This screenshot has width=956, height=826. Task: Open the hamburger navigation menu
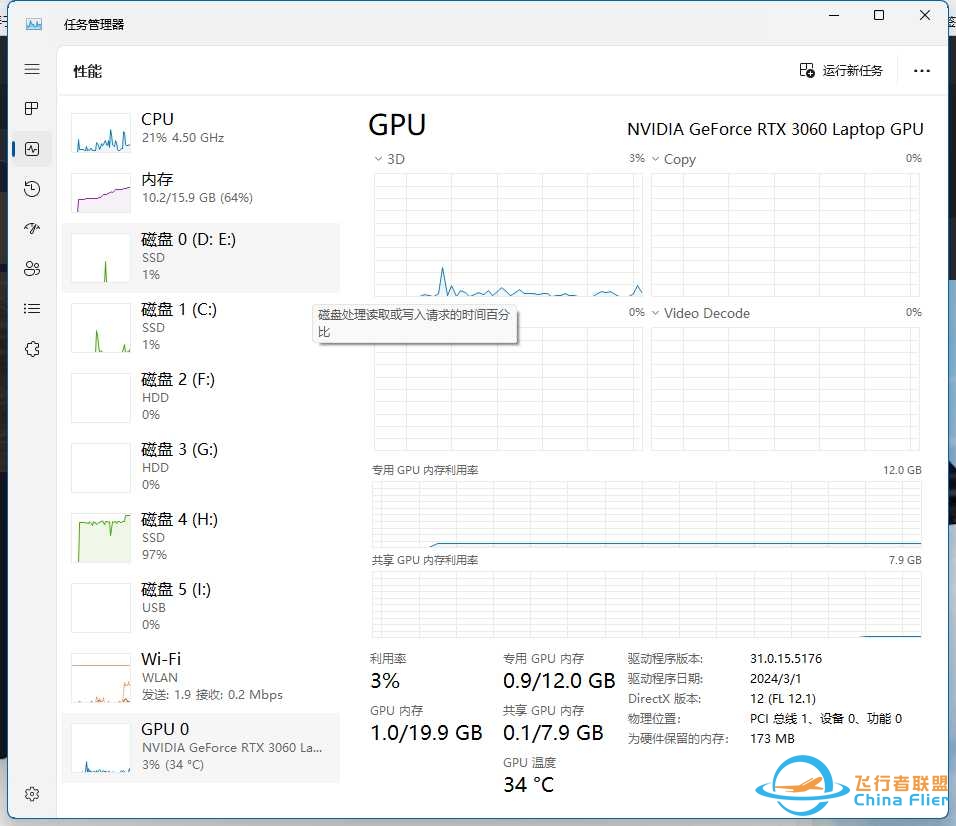click(32, 69)
